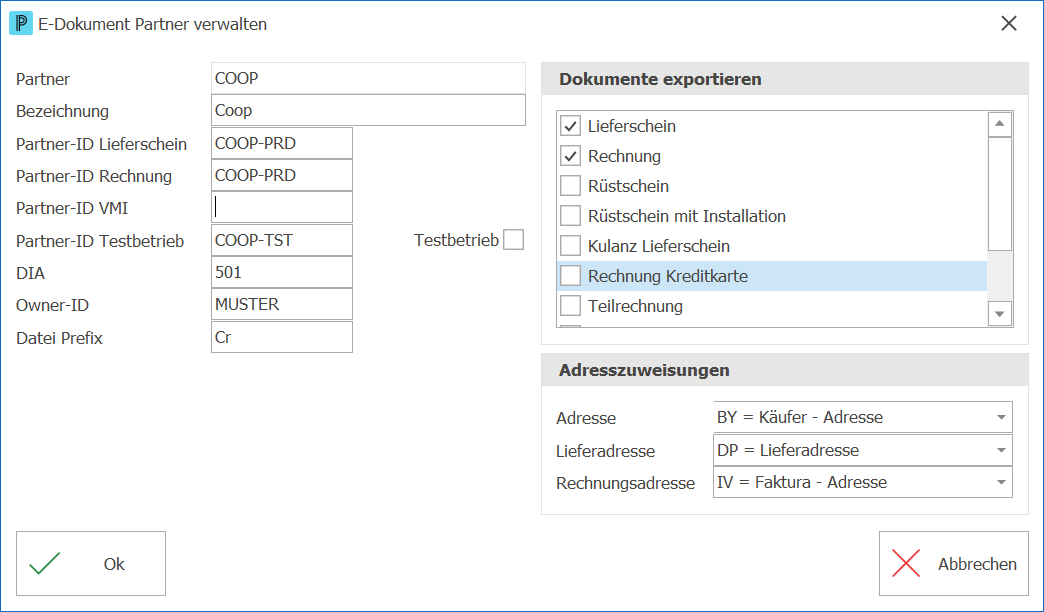Enable the Testbetrieb checkbox

[x=513, y=240]
